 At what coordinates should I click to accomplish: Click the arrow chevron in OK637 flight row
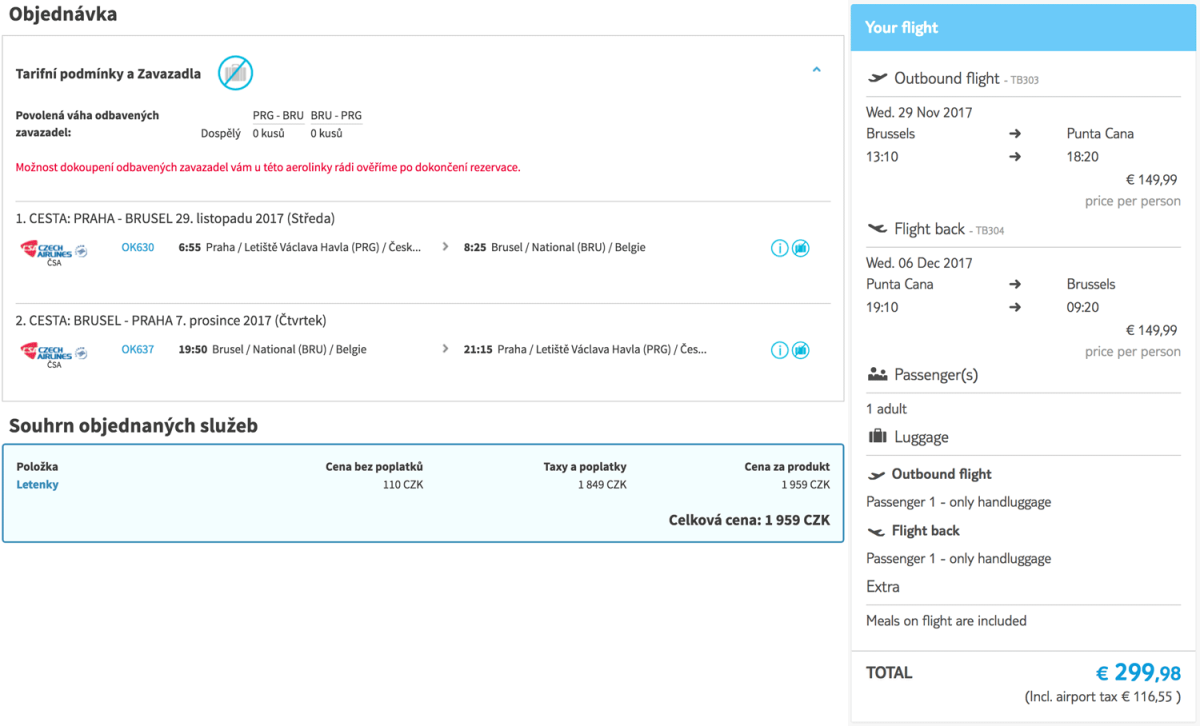446,349
